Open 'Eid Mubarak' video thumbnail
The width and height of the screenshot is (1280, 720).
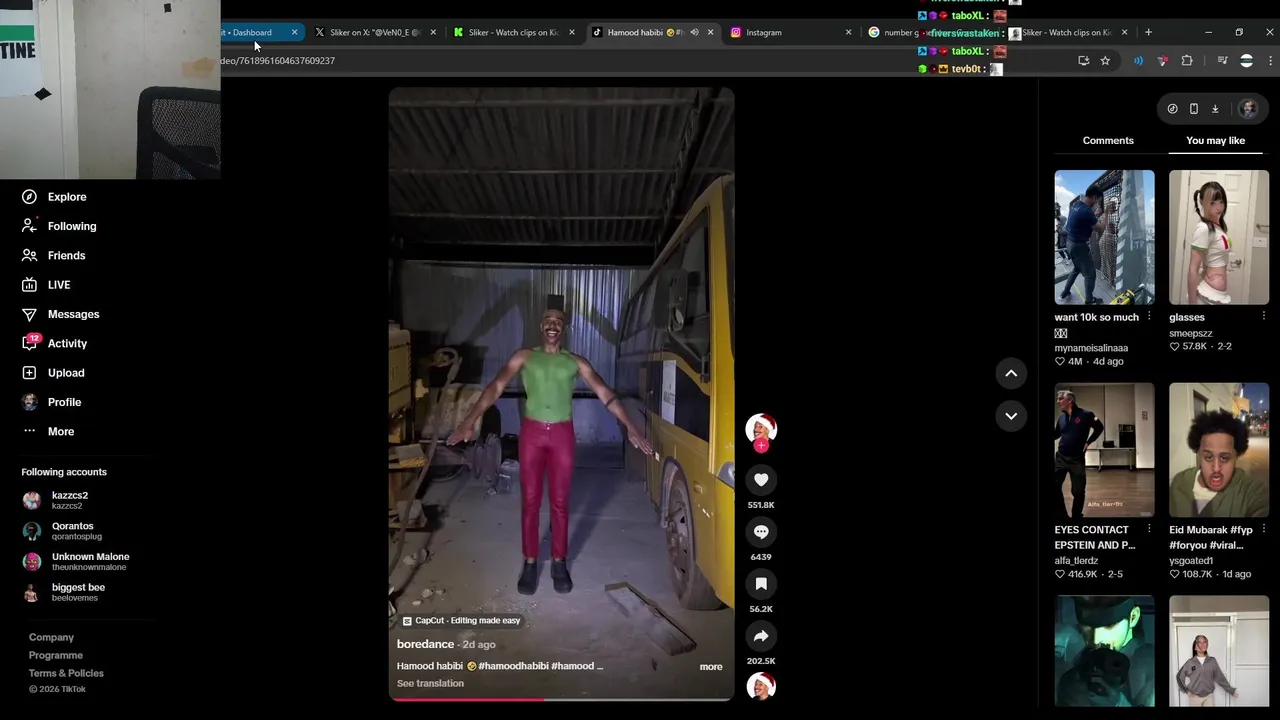click(x=1219, y=450)
